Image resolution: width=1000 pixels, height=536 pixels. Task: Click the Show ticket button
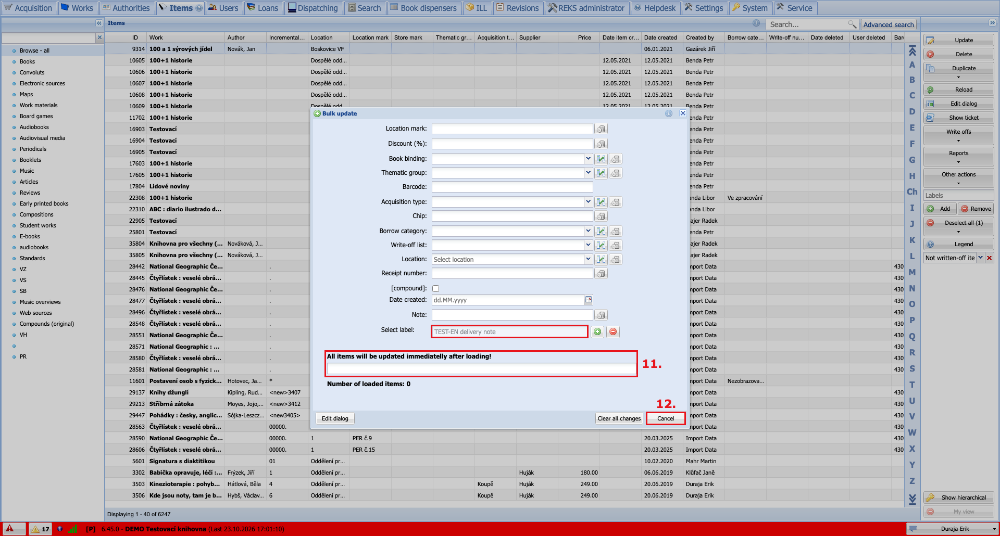click(x=958, y=118)
